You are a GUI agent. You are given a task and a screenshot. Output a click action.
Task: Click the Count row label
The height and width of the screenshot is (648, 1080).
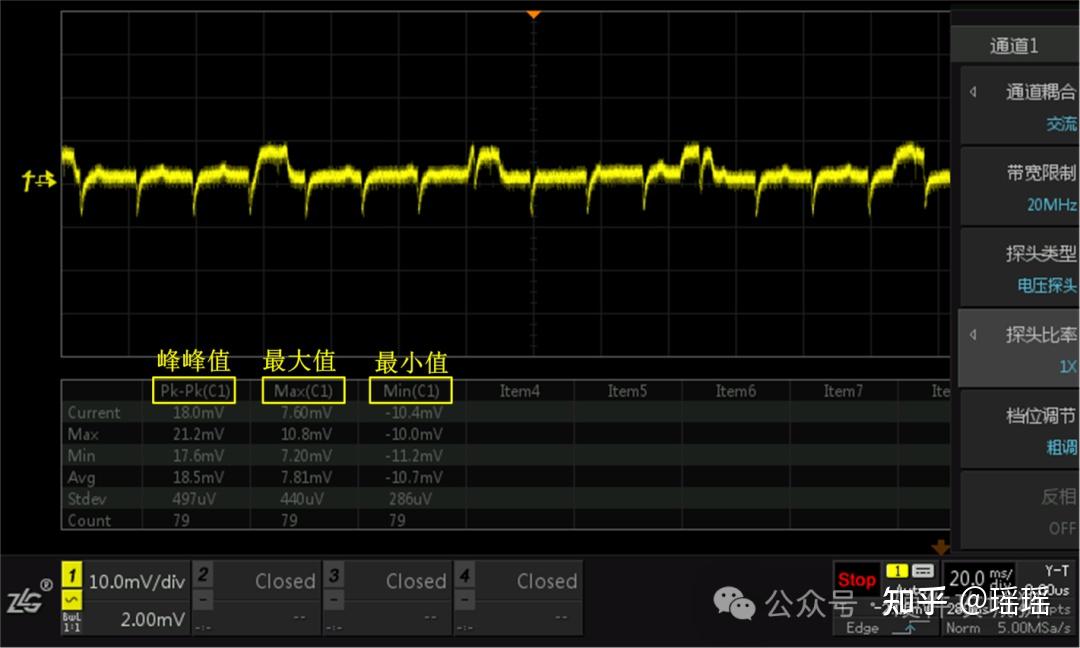(x=89, y=521)
